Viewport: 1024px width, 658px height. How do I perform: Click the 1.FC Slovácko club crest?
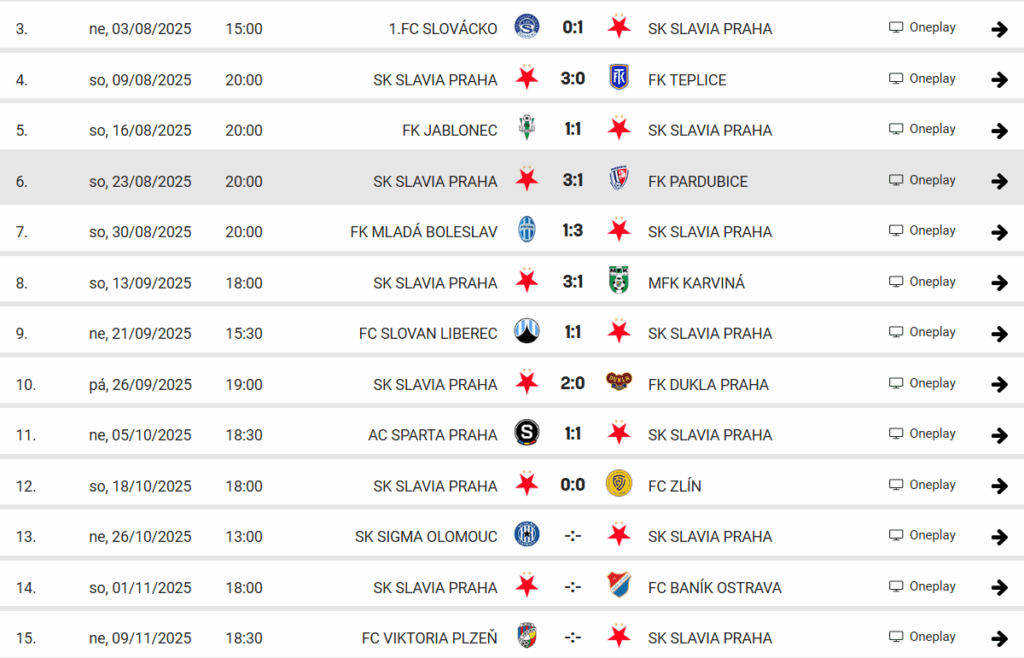pos(526,27)
